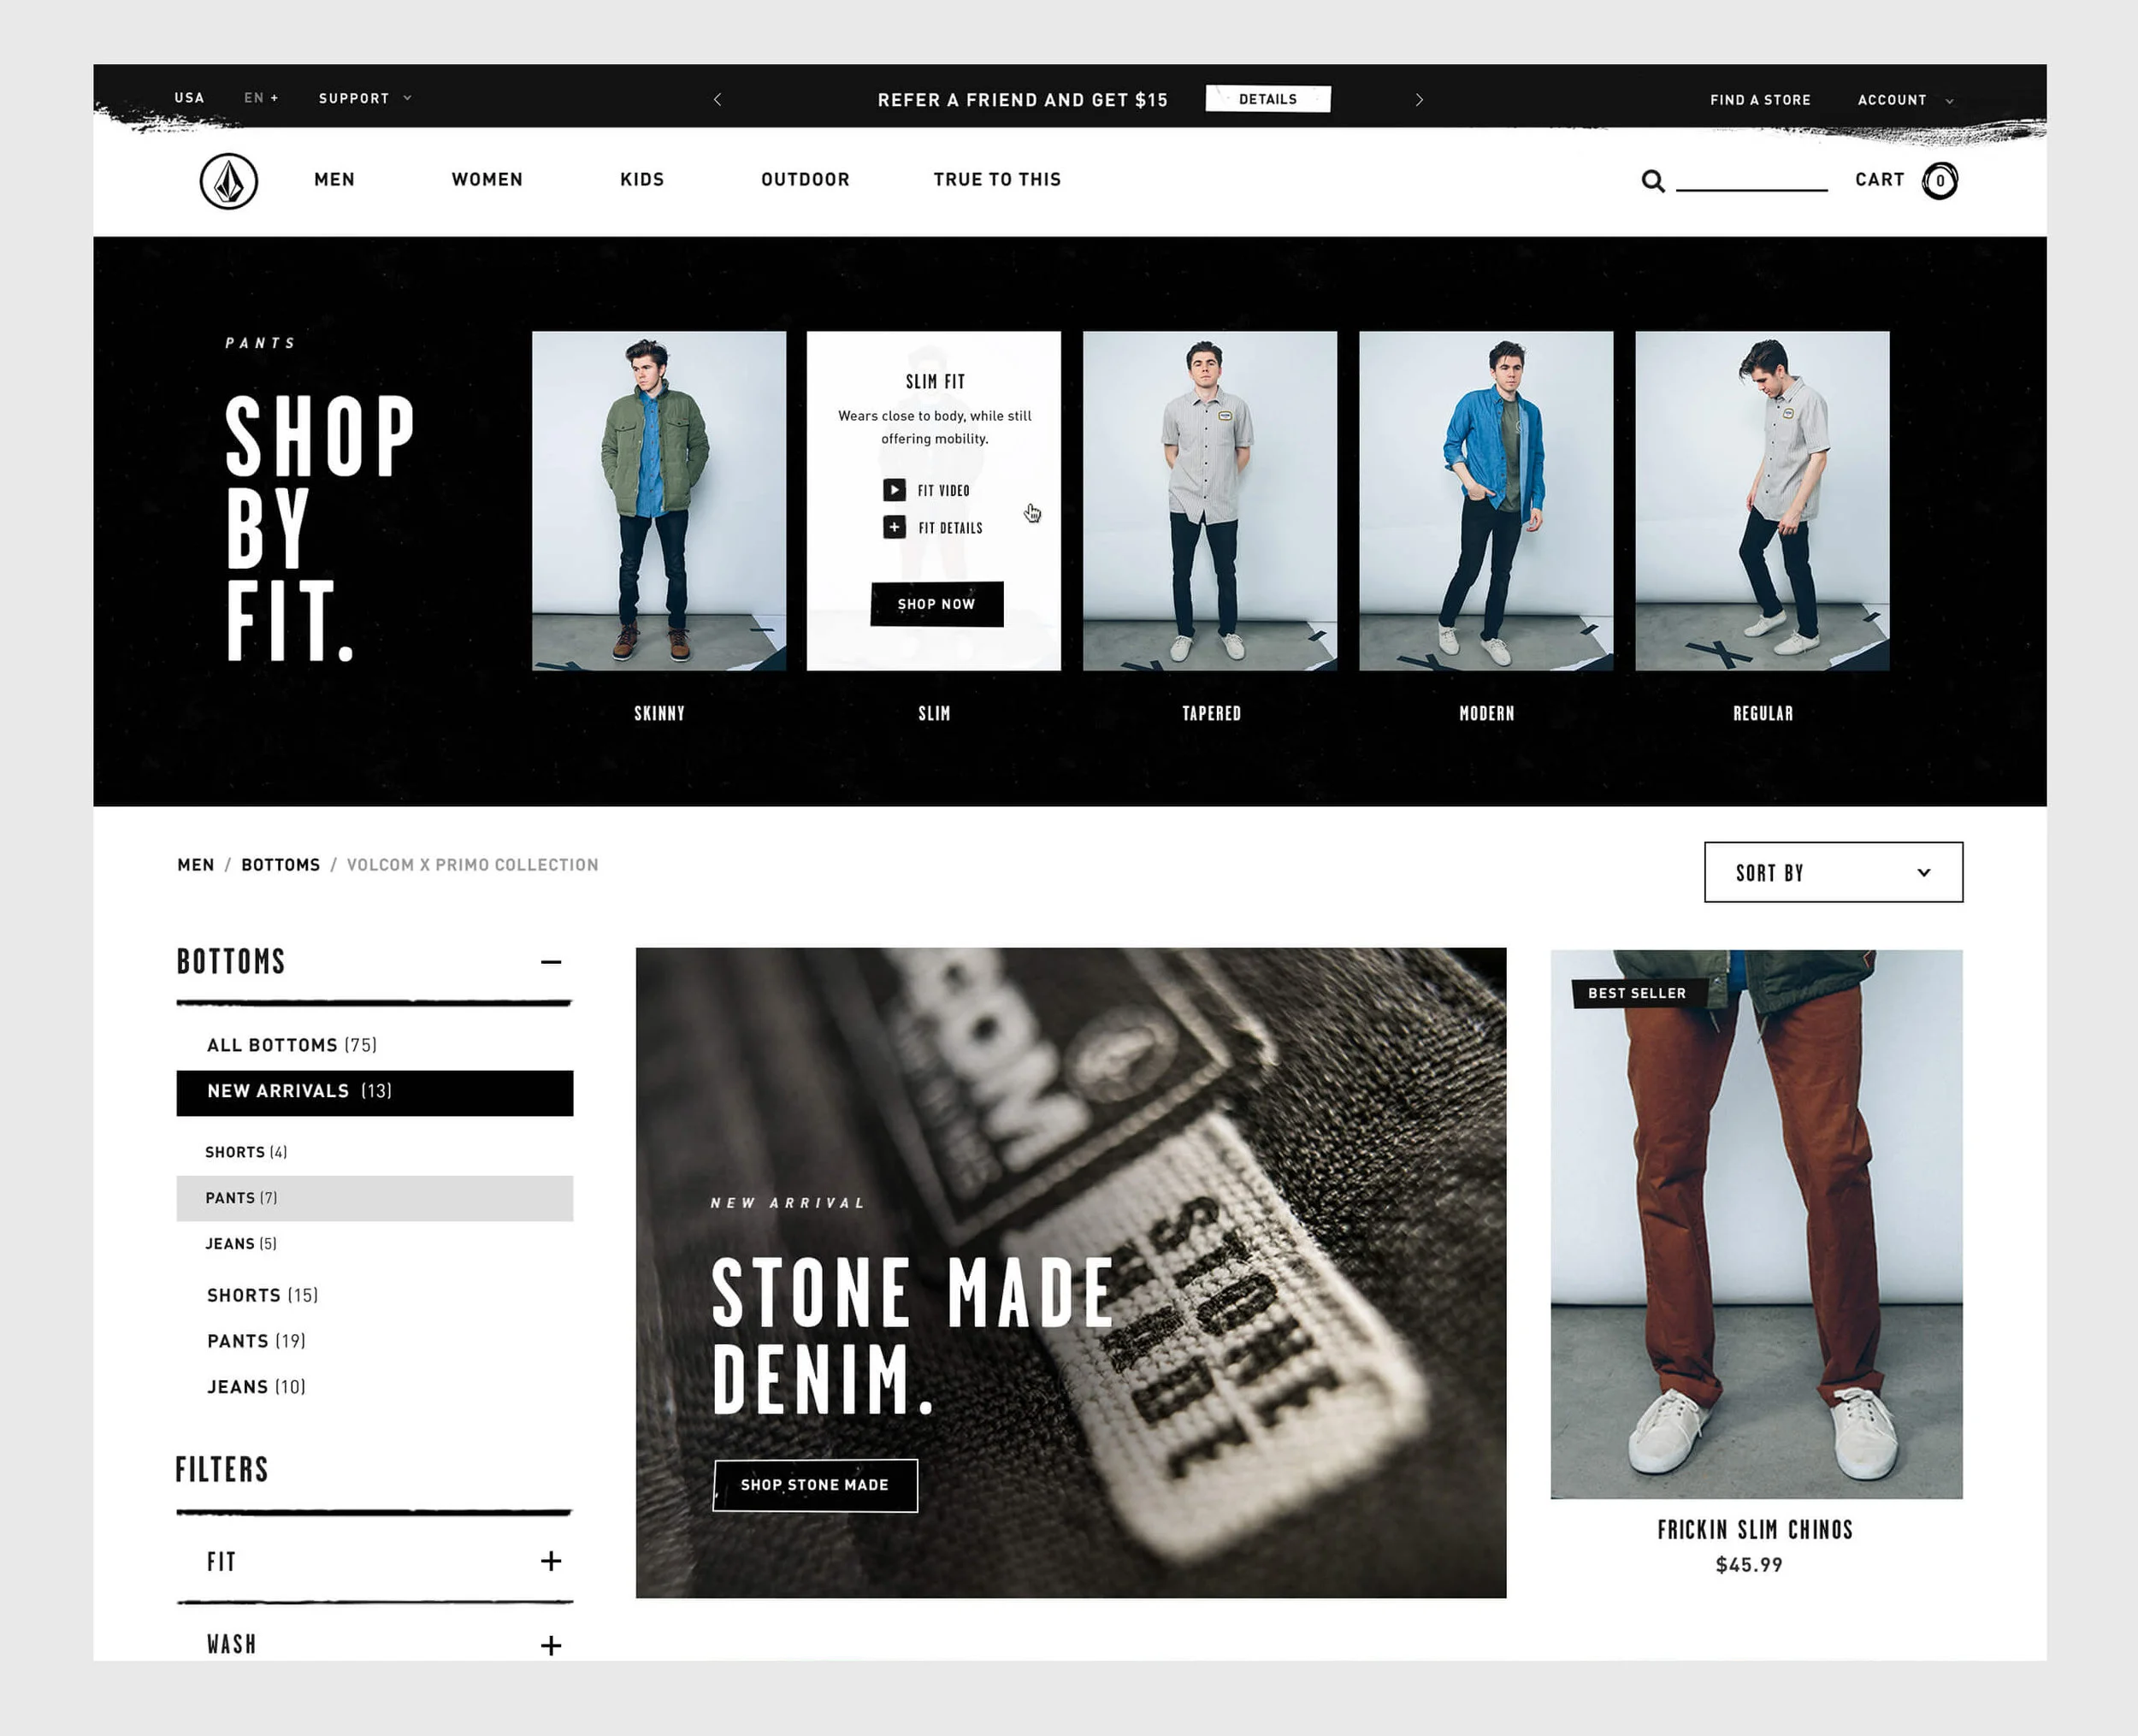The image size is (2138, 1736).
Task: Click the Volcom stone logo icon
Action: click(x=228, y=181)
